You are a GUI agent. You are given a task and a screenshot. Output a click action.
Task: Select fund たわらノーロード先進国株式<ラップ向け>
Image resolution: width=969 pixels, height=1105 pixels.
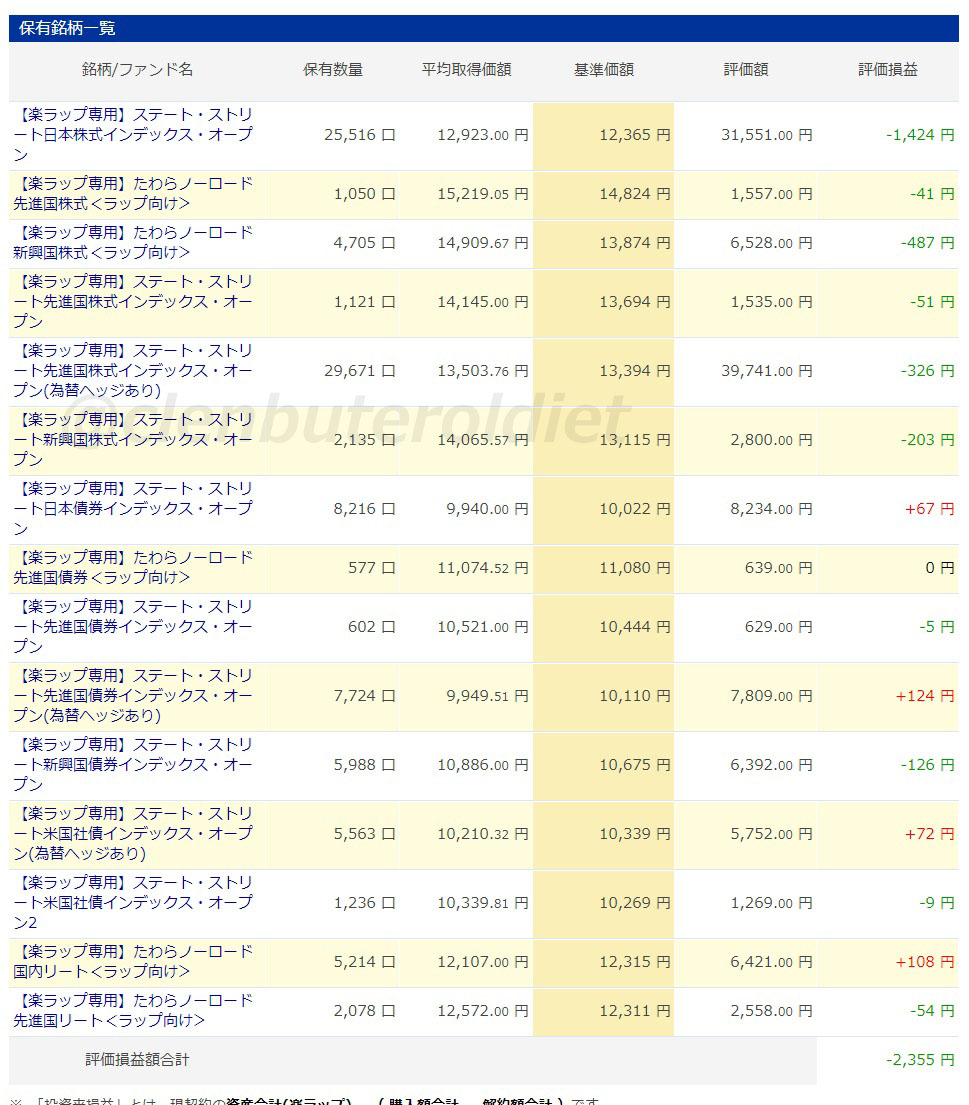point(133,194)
